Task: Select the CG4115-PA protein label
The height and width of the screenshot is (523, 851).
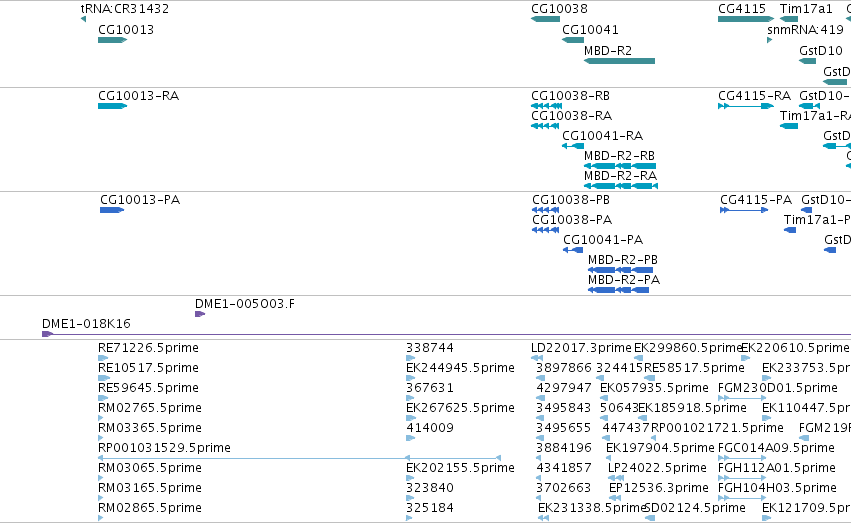Action: pyautogui.click(x=756, y=200)
